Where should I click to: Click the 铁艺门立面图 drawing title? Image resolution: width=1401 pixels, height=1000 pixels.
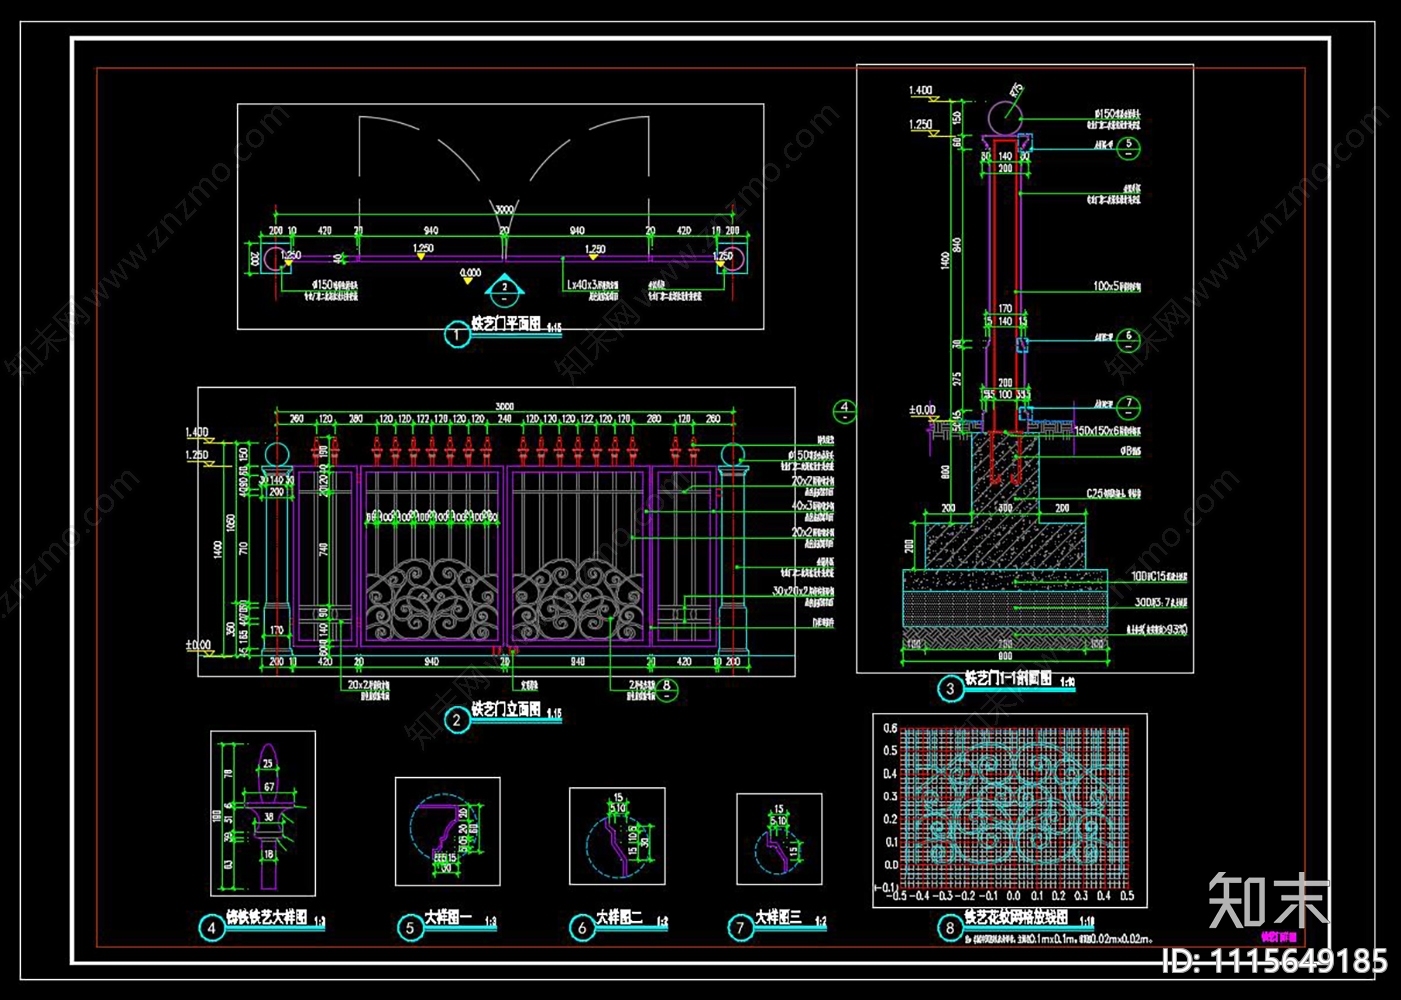(x=506, y=710)
